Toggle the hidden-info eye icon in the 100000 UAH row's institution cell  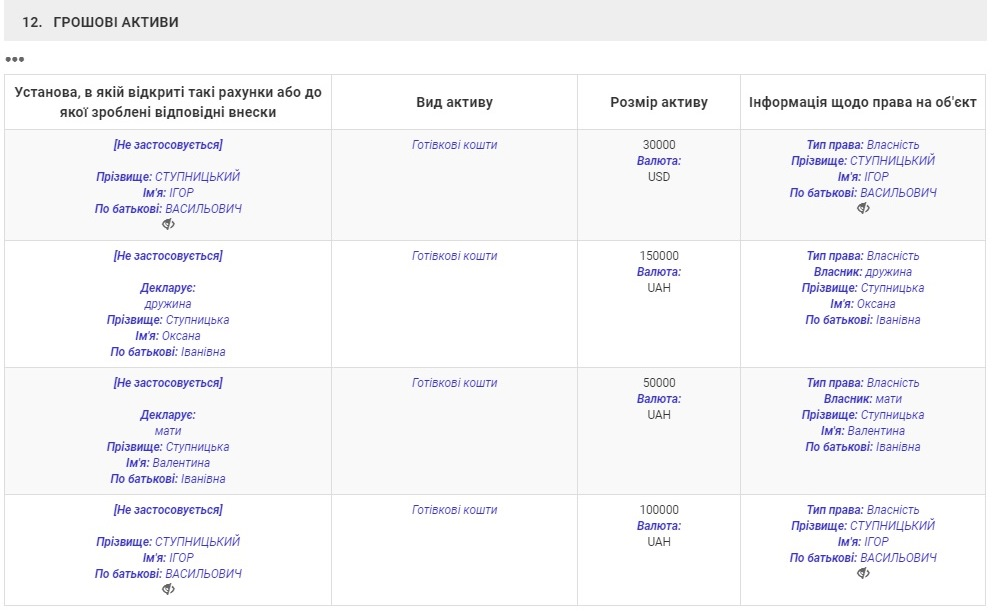[168, 590]
